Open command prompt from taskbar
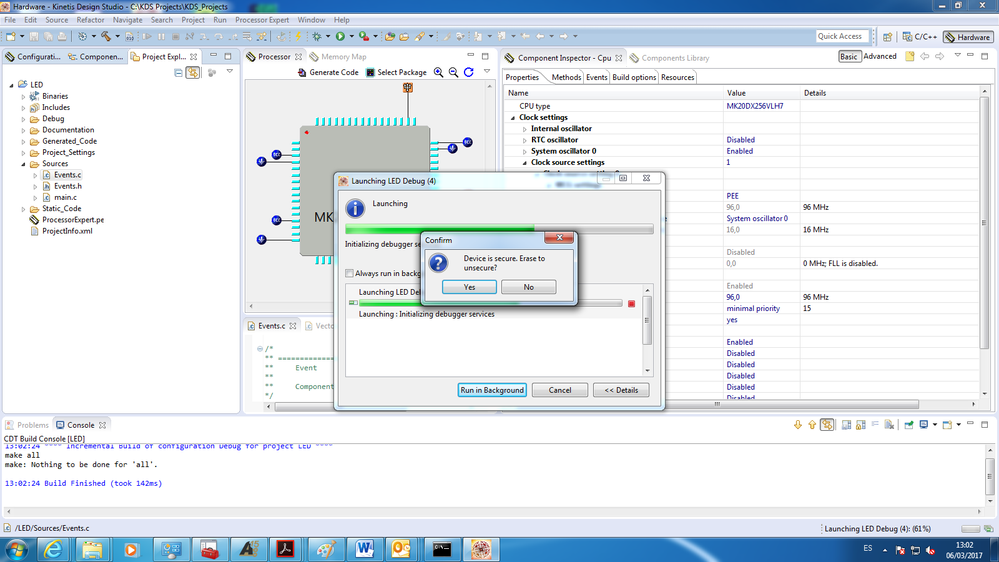 442,549
